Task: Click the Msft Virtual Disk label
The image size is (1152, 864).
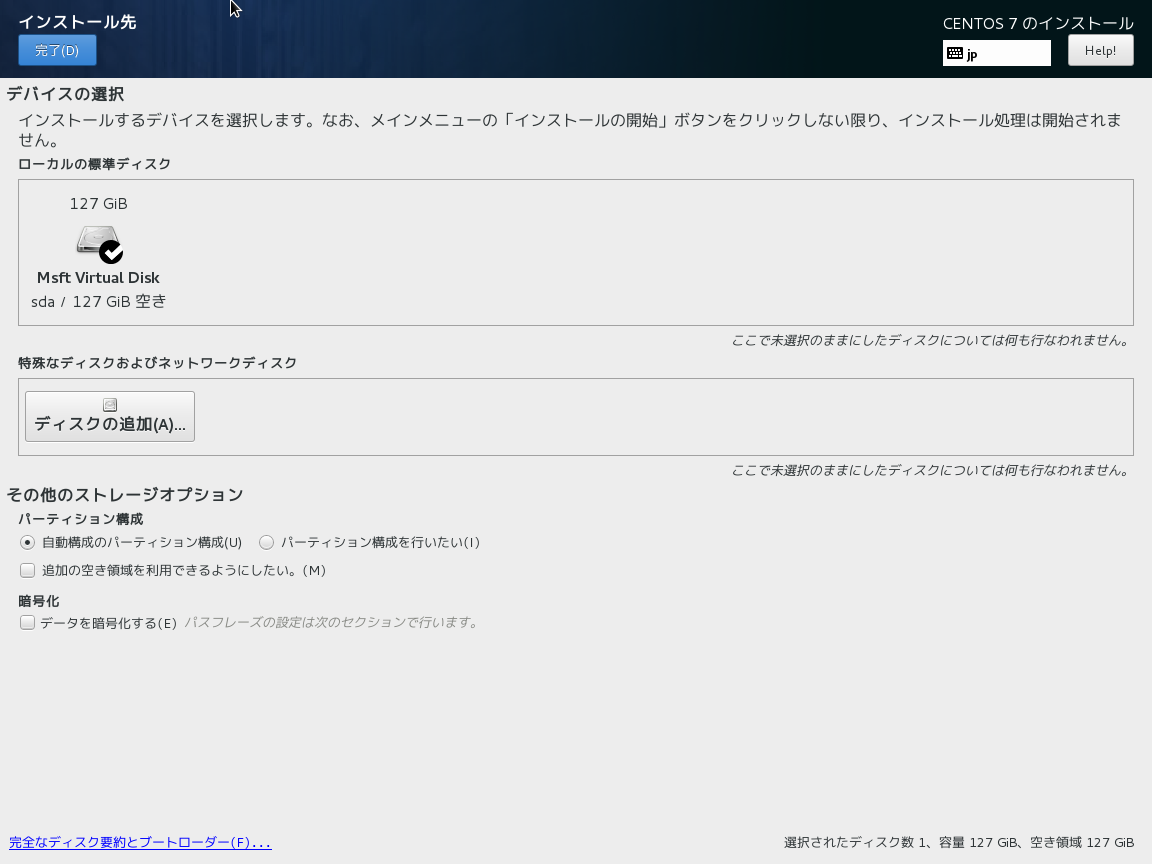Action: click(98, 278)
